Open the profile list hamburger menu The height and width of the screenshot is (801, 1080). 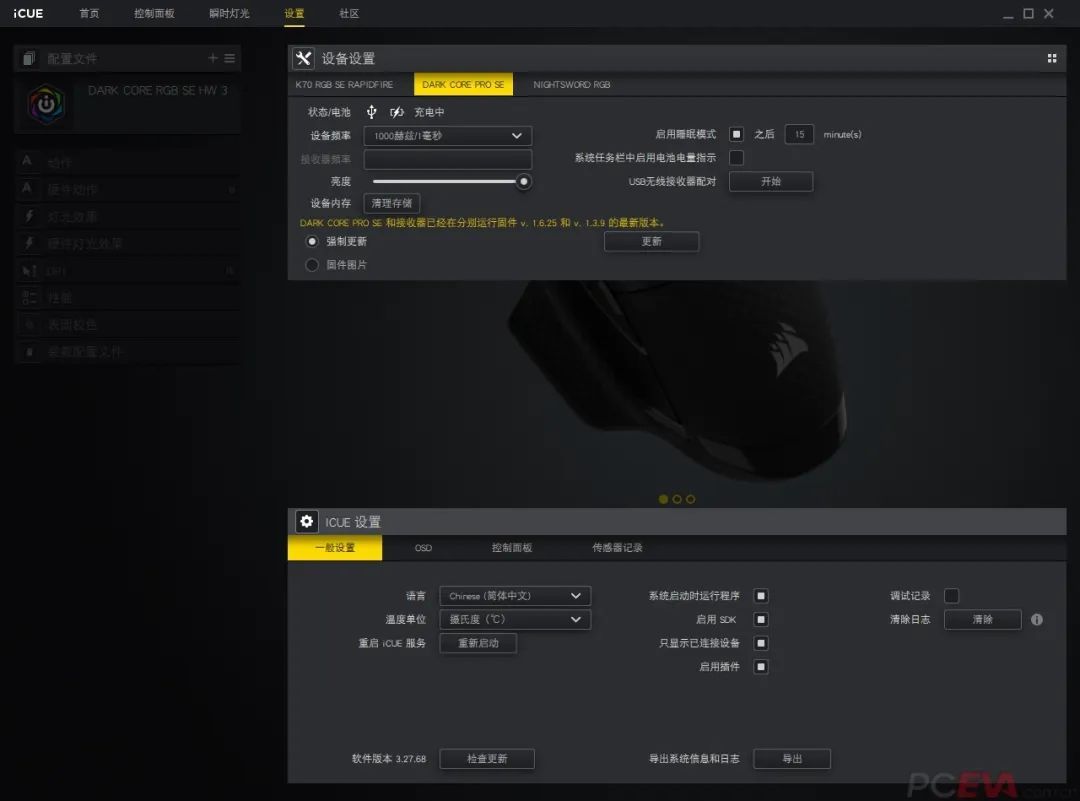[x=230, y=59]
